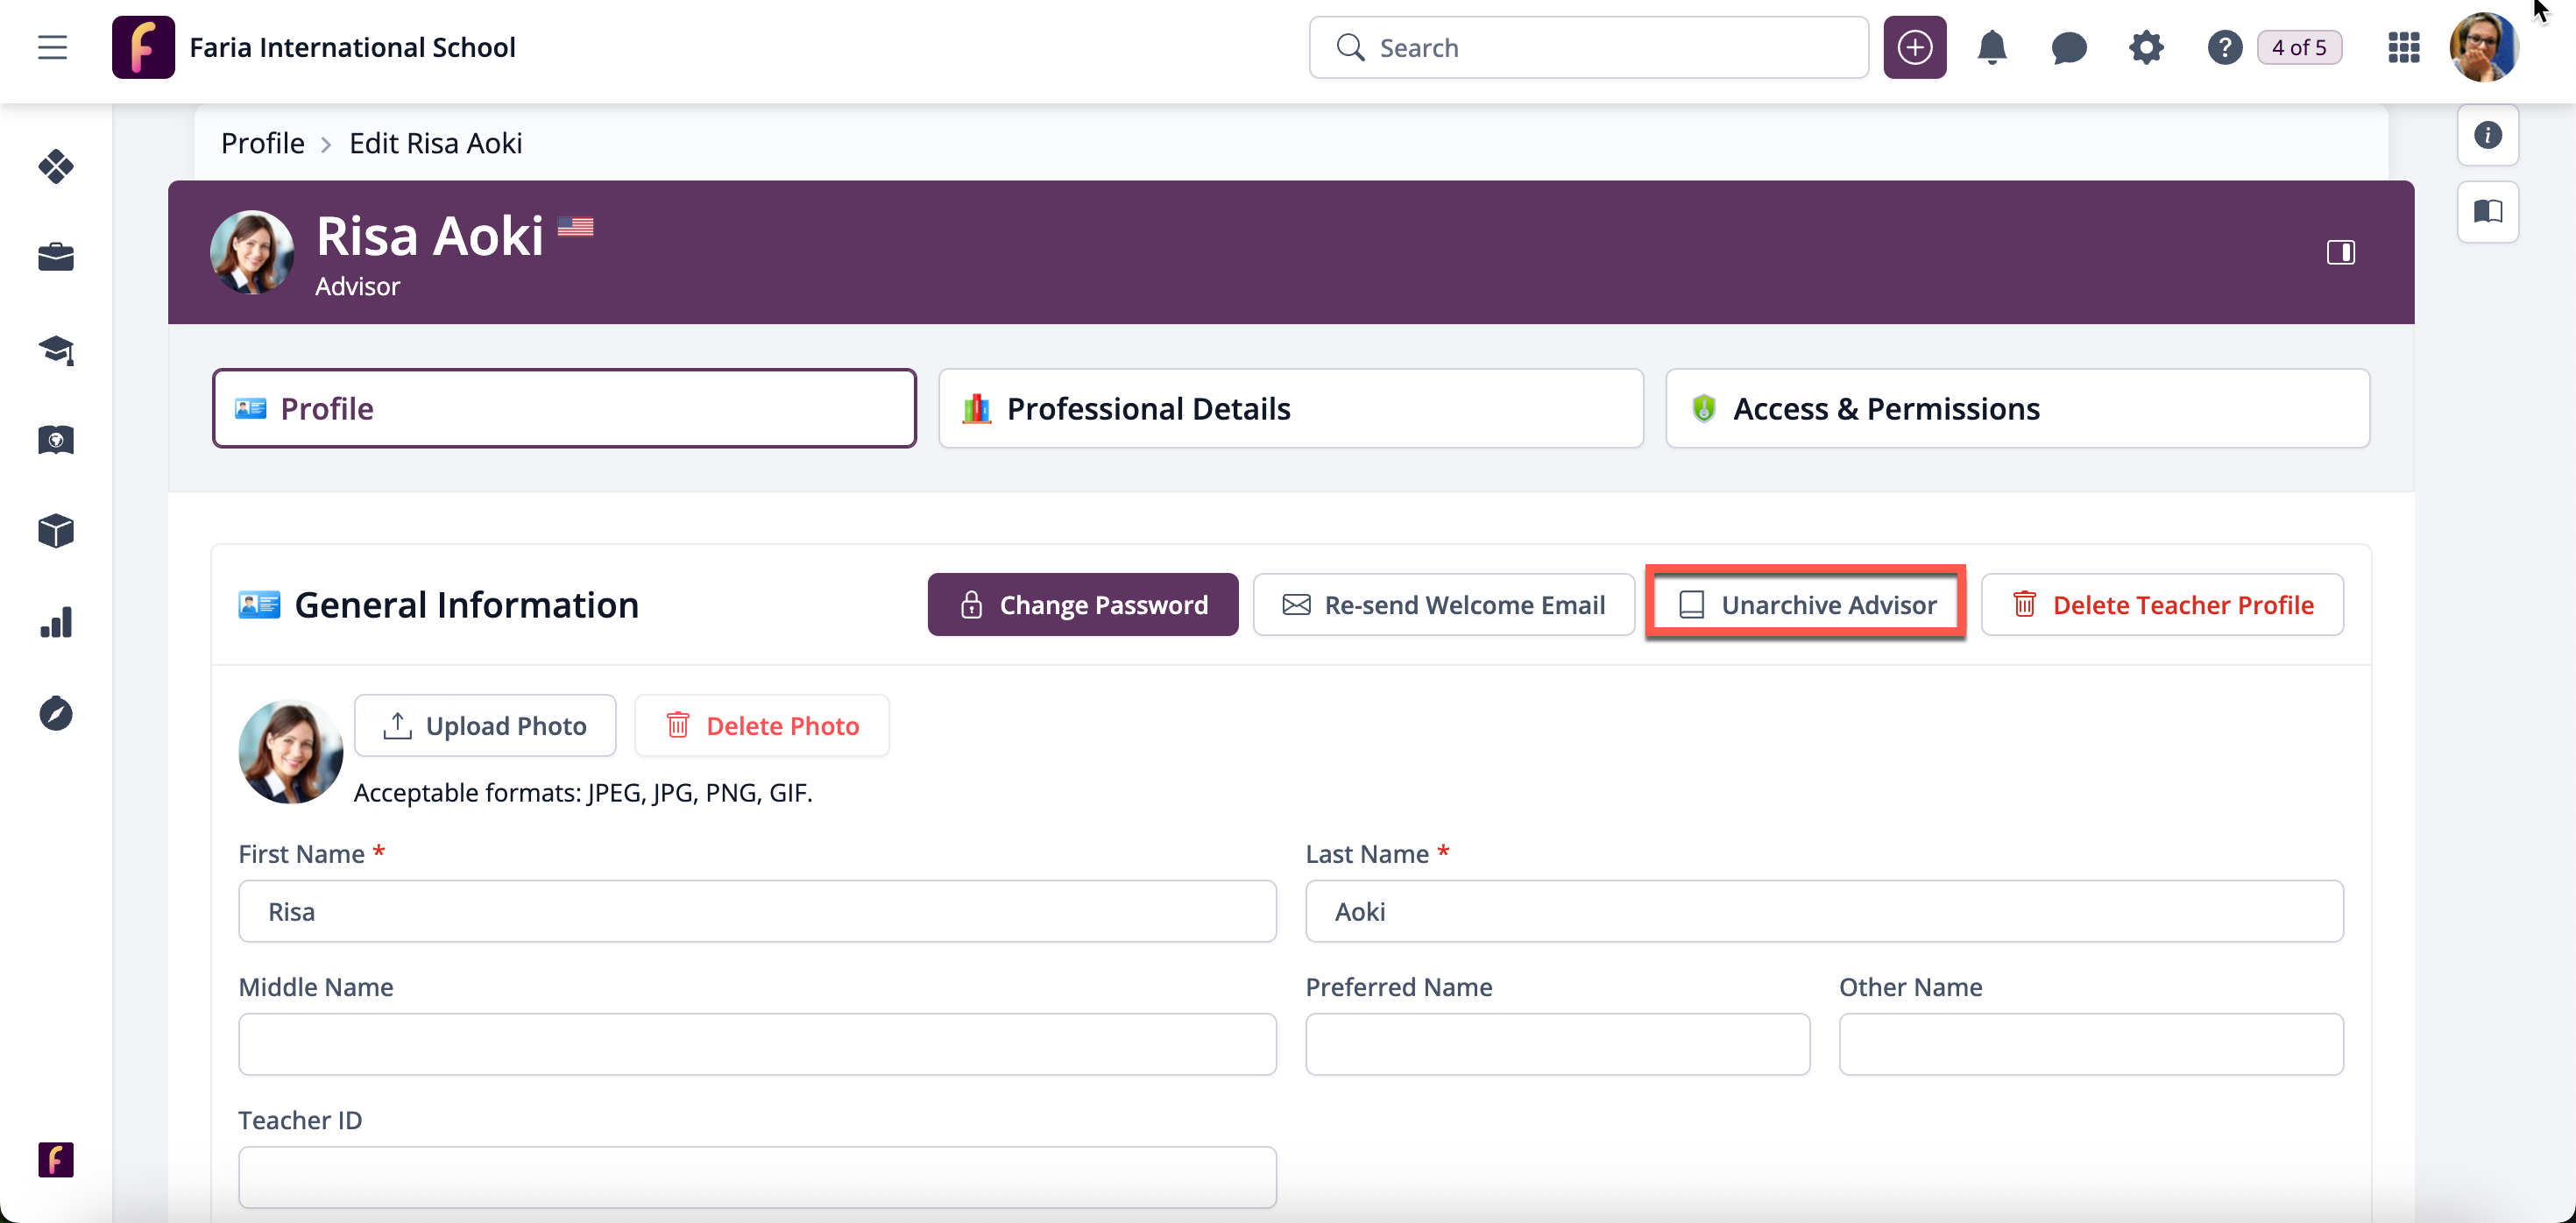
Task: Open the apps grid launcher icon
Action: click(2403, 47)
